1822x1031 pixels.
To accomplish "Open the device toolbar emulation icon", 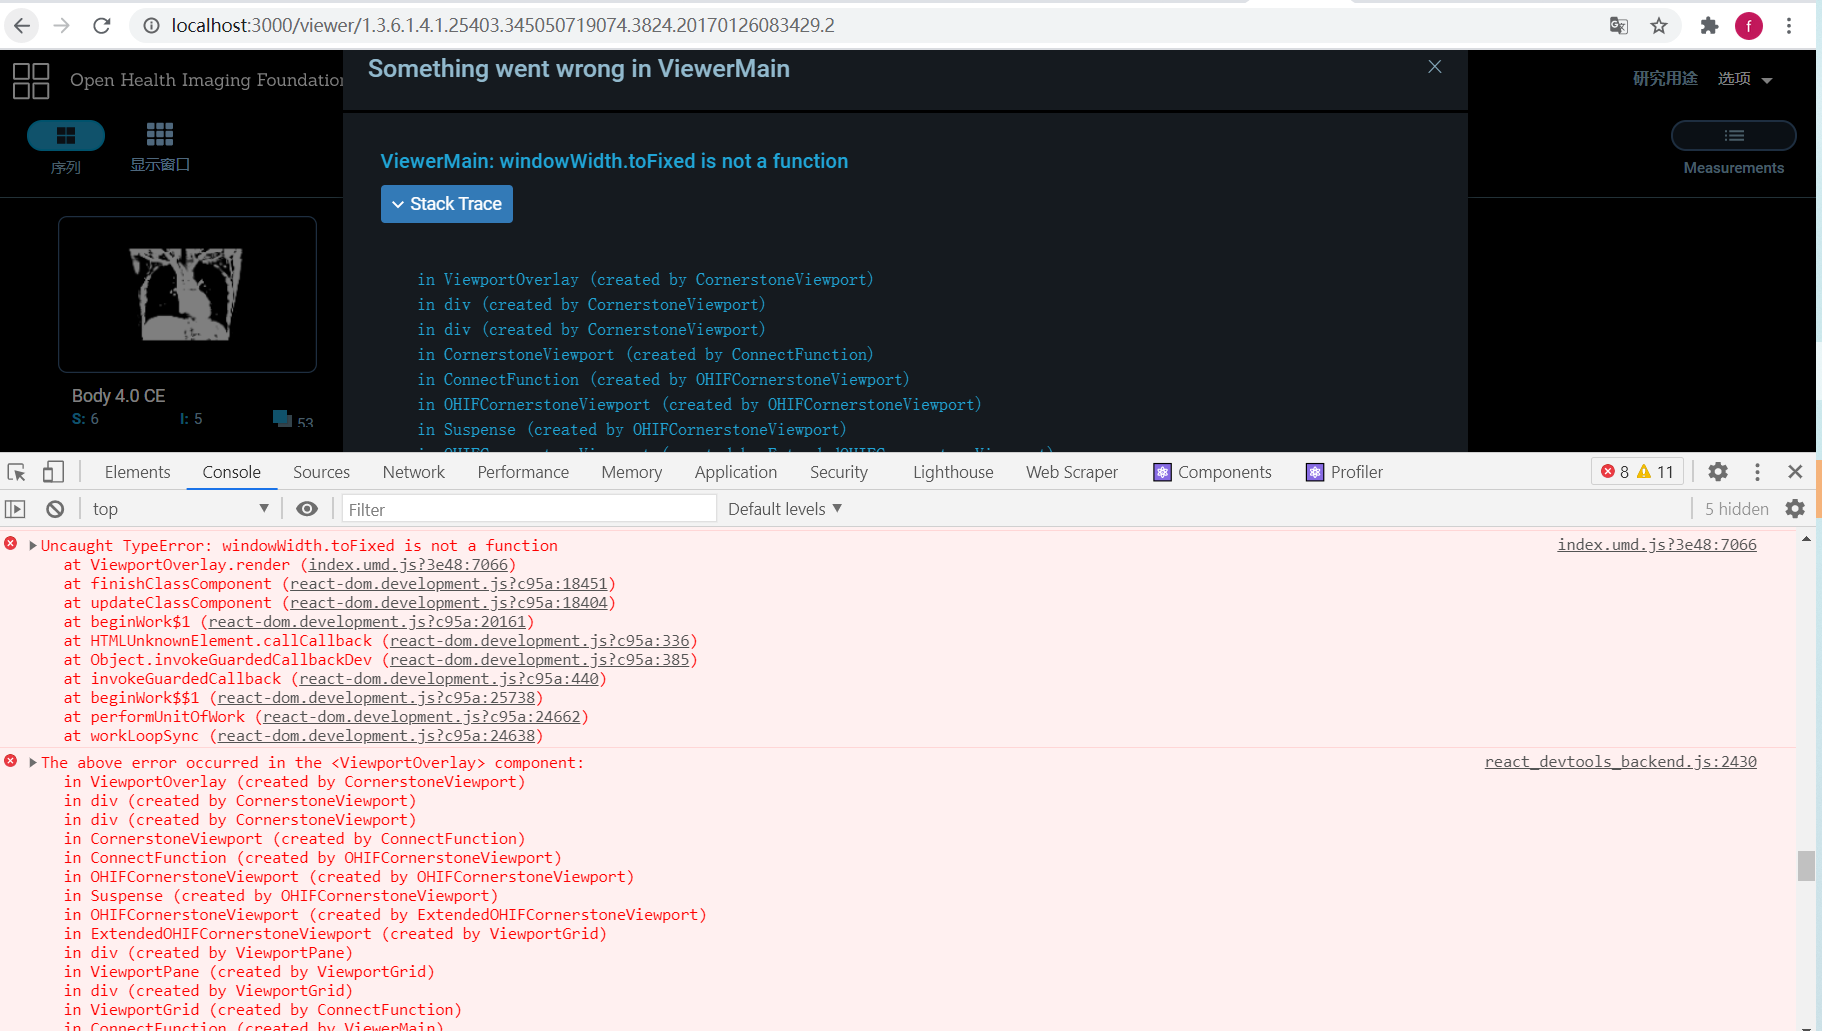I will click(x=53, y=470).
